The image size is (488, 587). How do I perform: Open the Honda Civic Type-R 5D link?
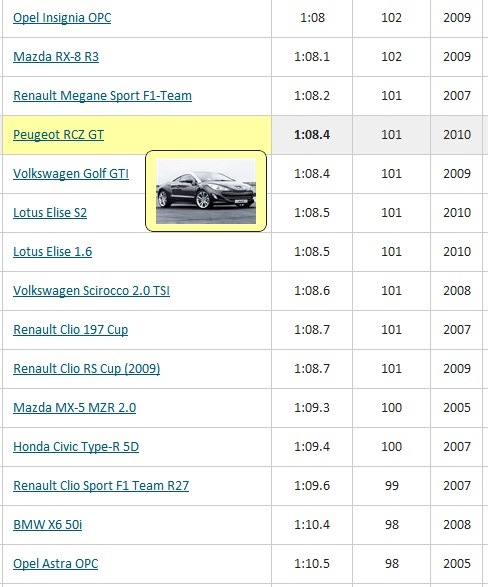point(76,447)
